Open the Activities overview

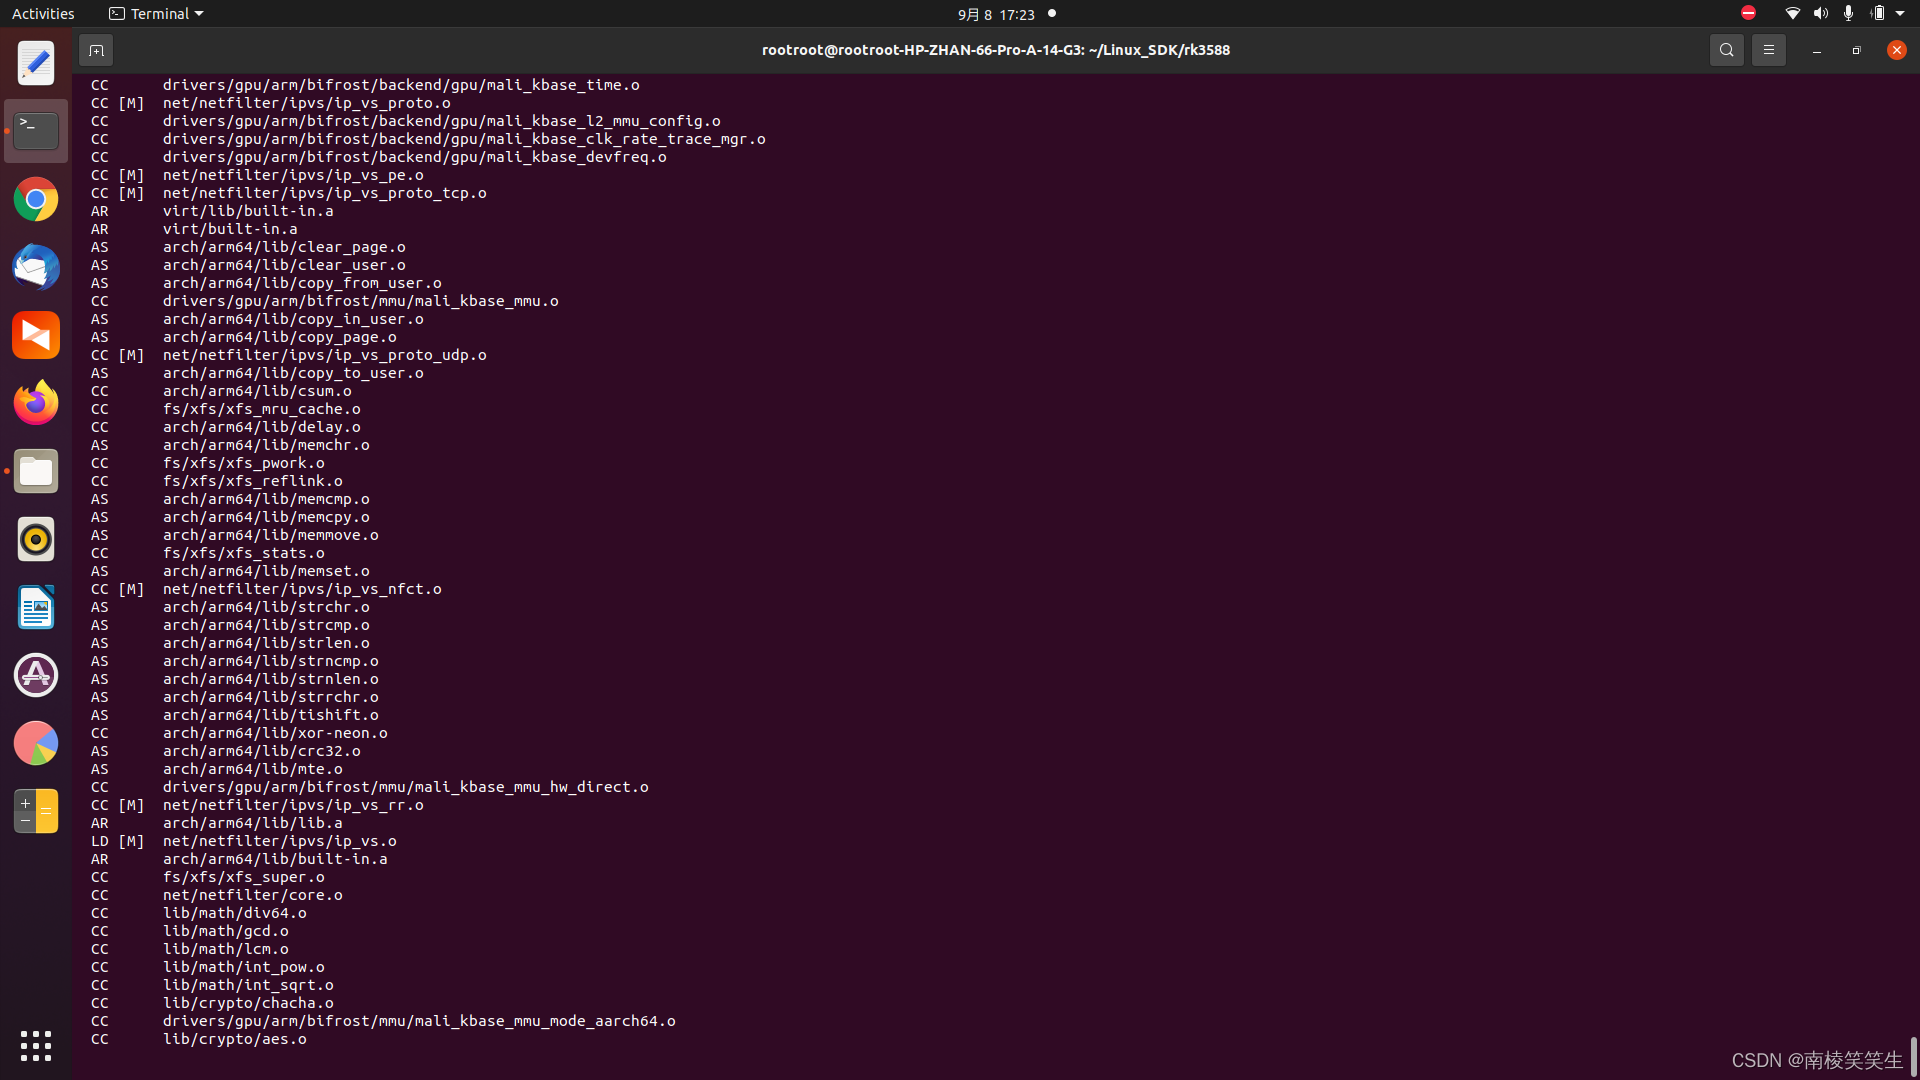pyautogui.click(x=43, y=14)
